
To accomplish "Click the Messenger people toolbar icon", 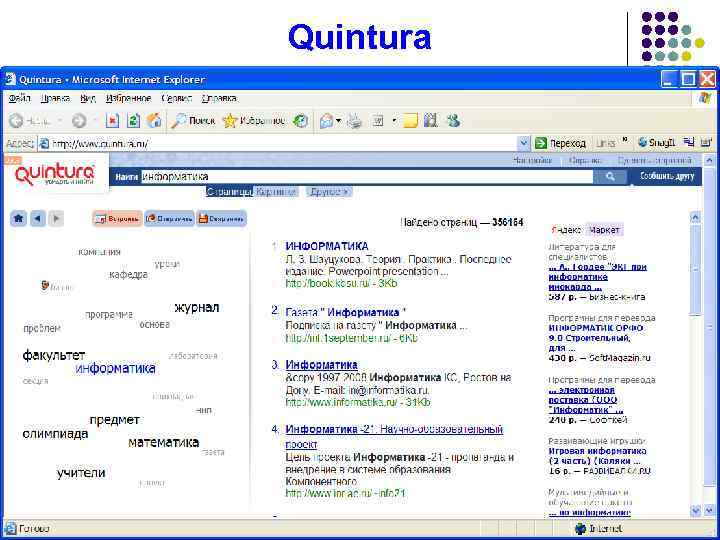I will [453, 121].
